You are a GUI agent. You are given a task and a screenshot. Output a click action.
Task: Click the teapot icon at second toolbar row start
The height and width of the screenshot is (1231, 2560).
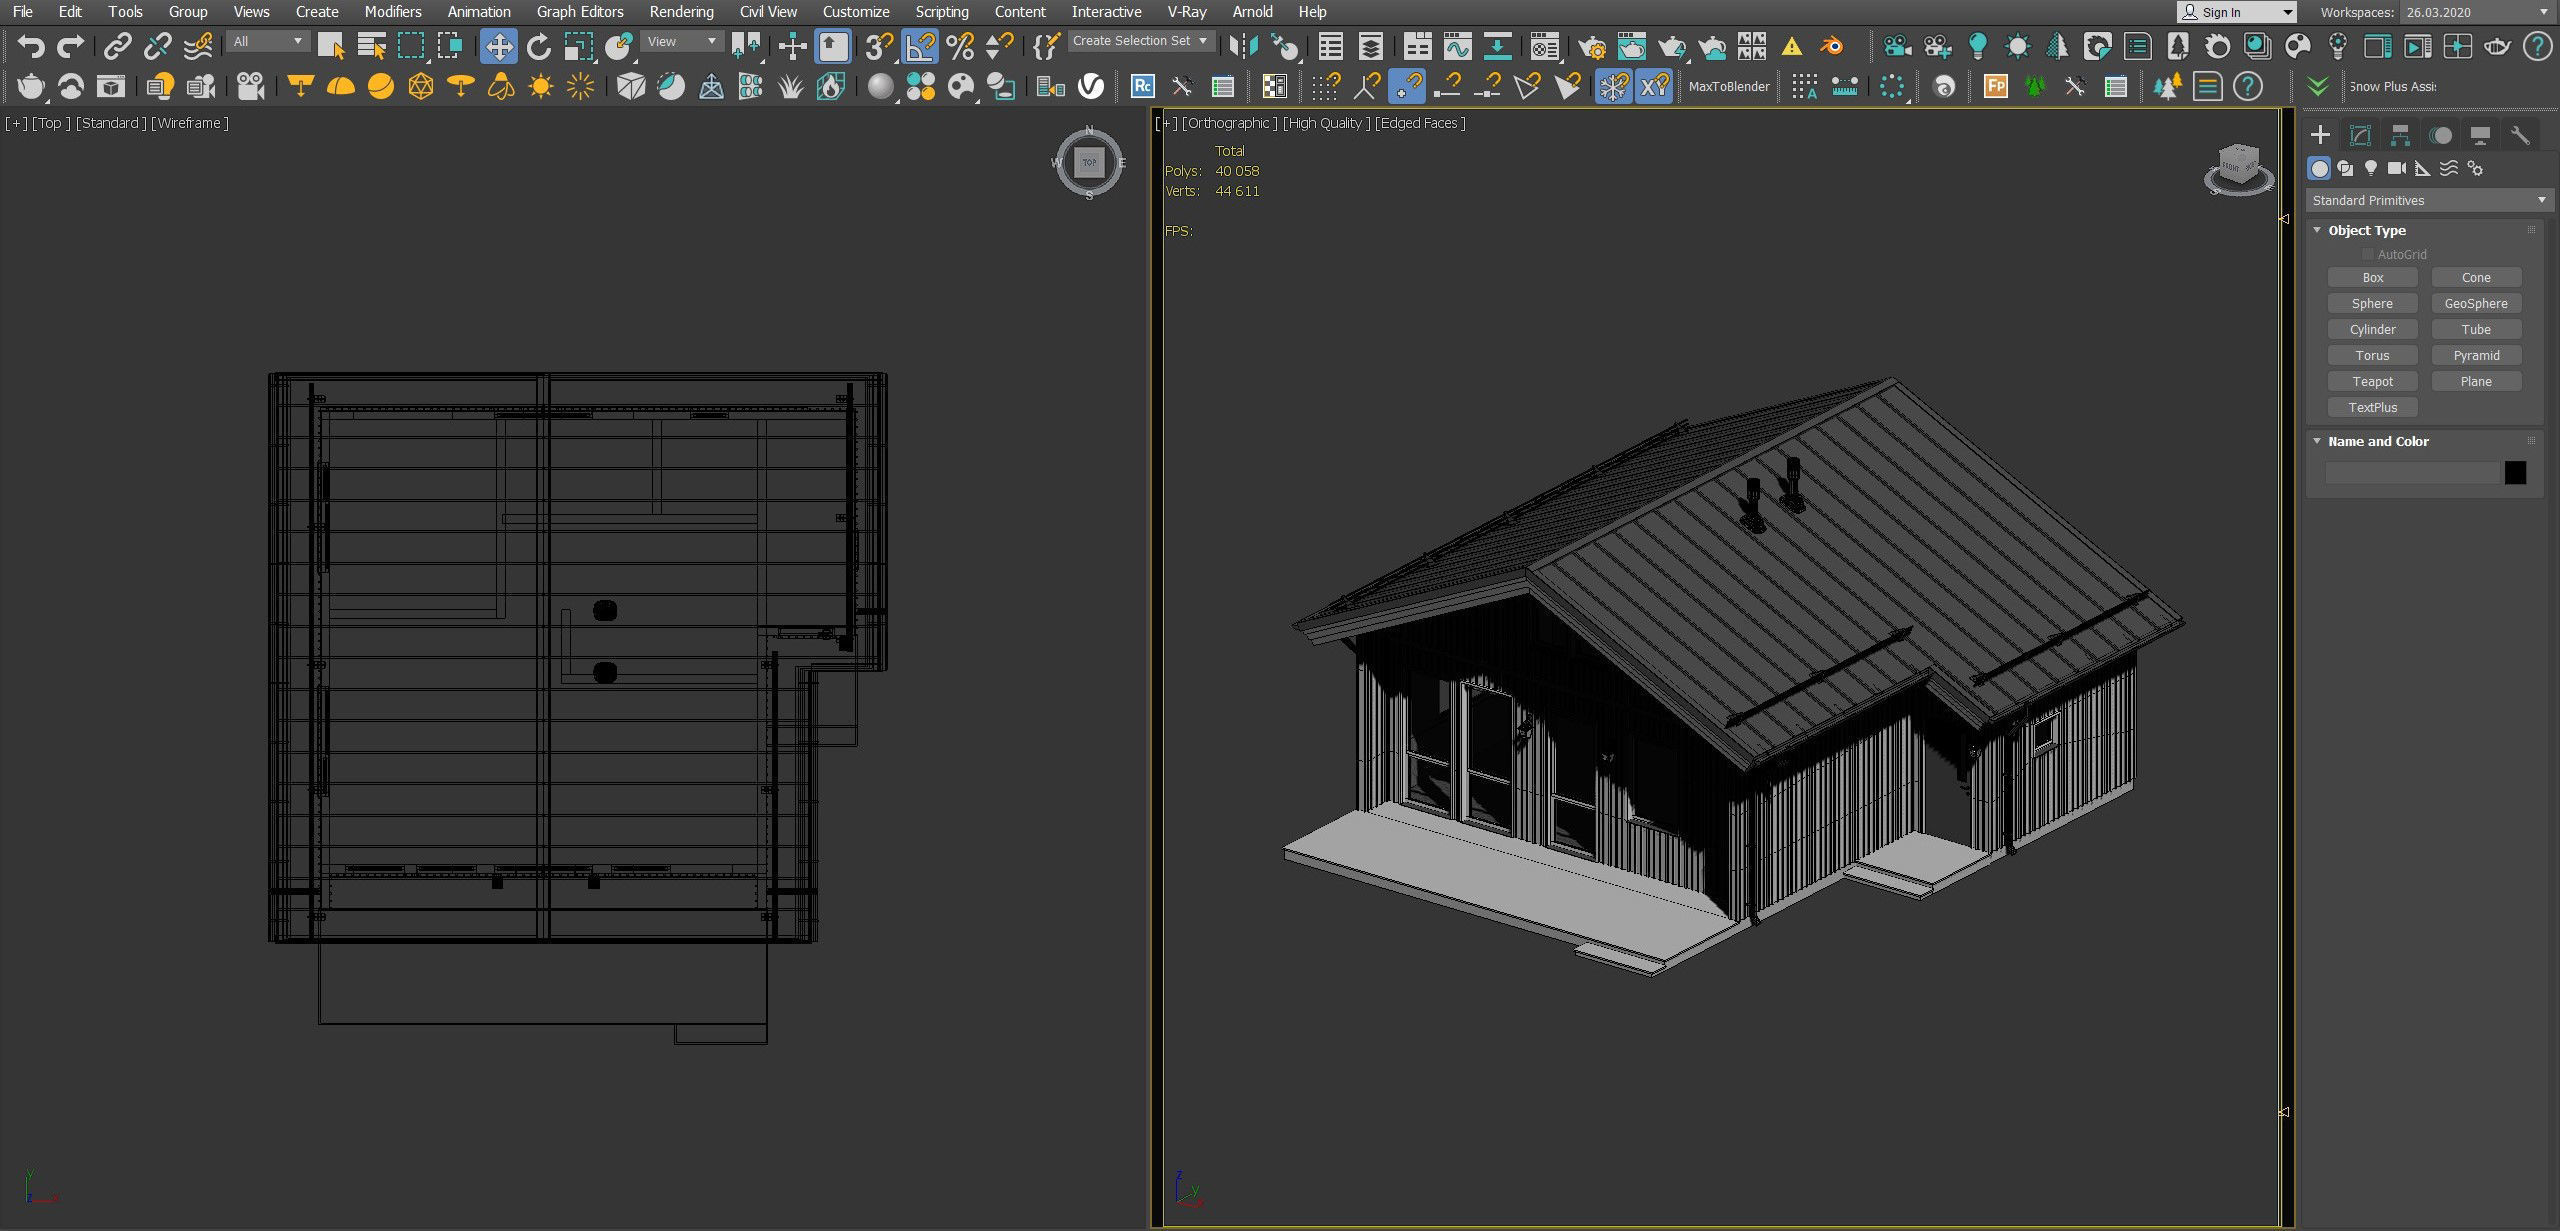(31, 87)
